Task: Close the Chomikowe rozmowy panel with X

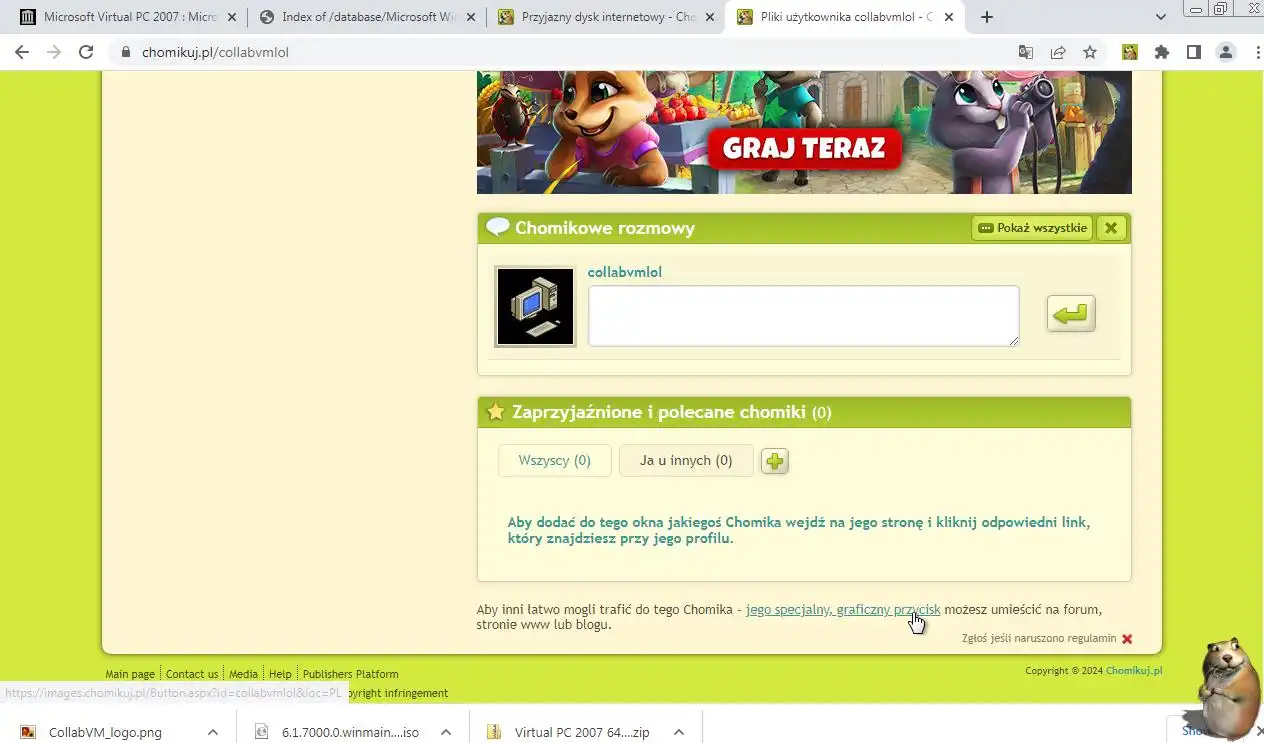Action: coord(1110,228)
